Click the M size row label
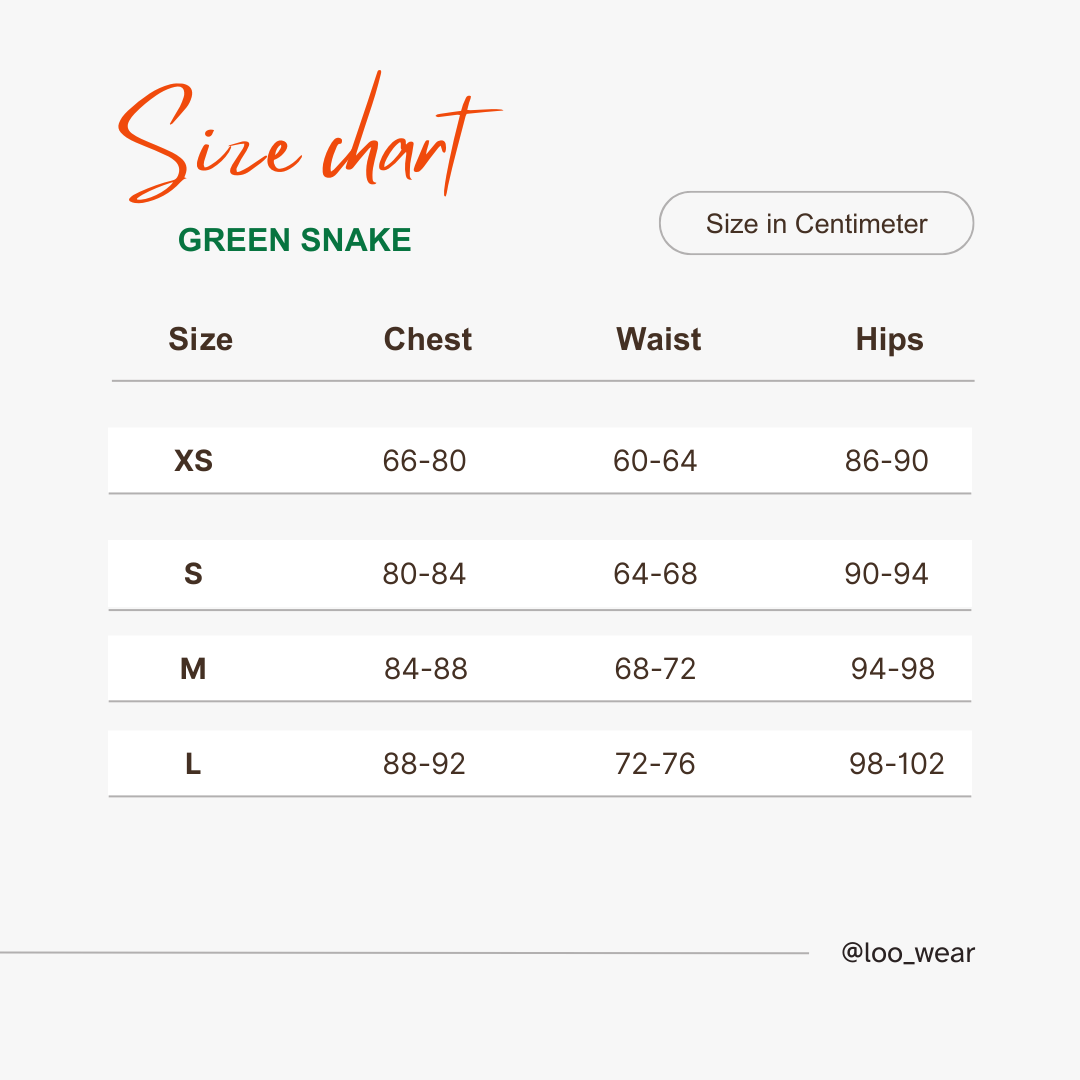 click(x=194, y=669)
